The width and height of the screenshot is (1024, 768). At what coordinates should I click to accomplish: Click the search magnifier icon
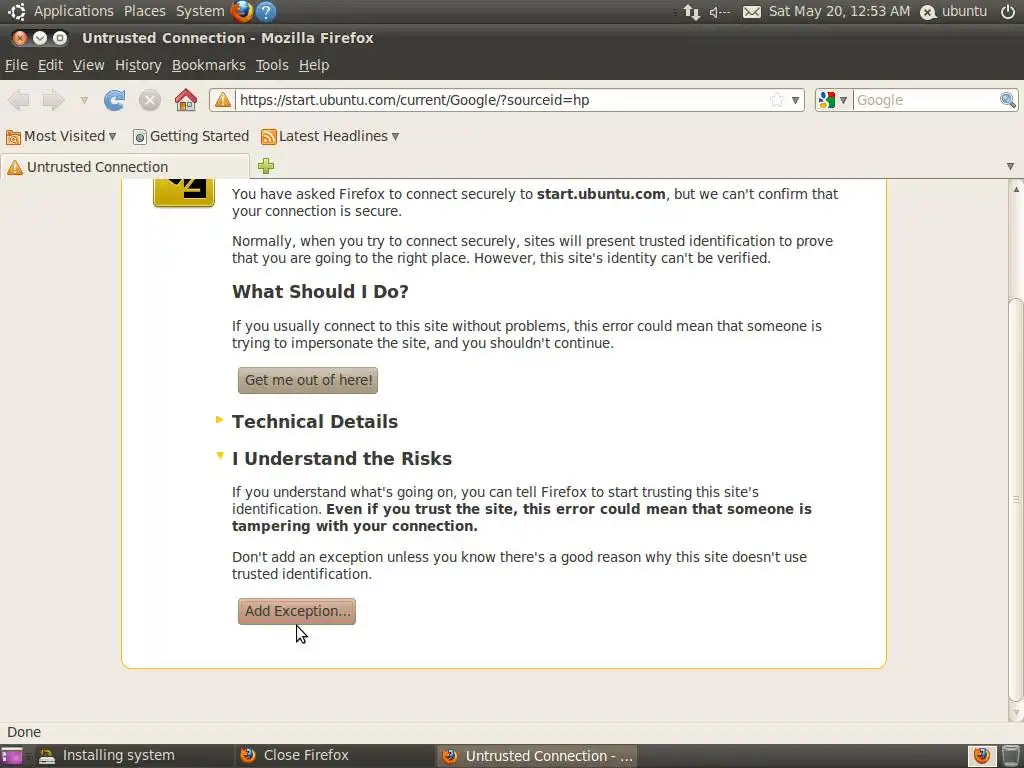pos(1008,100)
